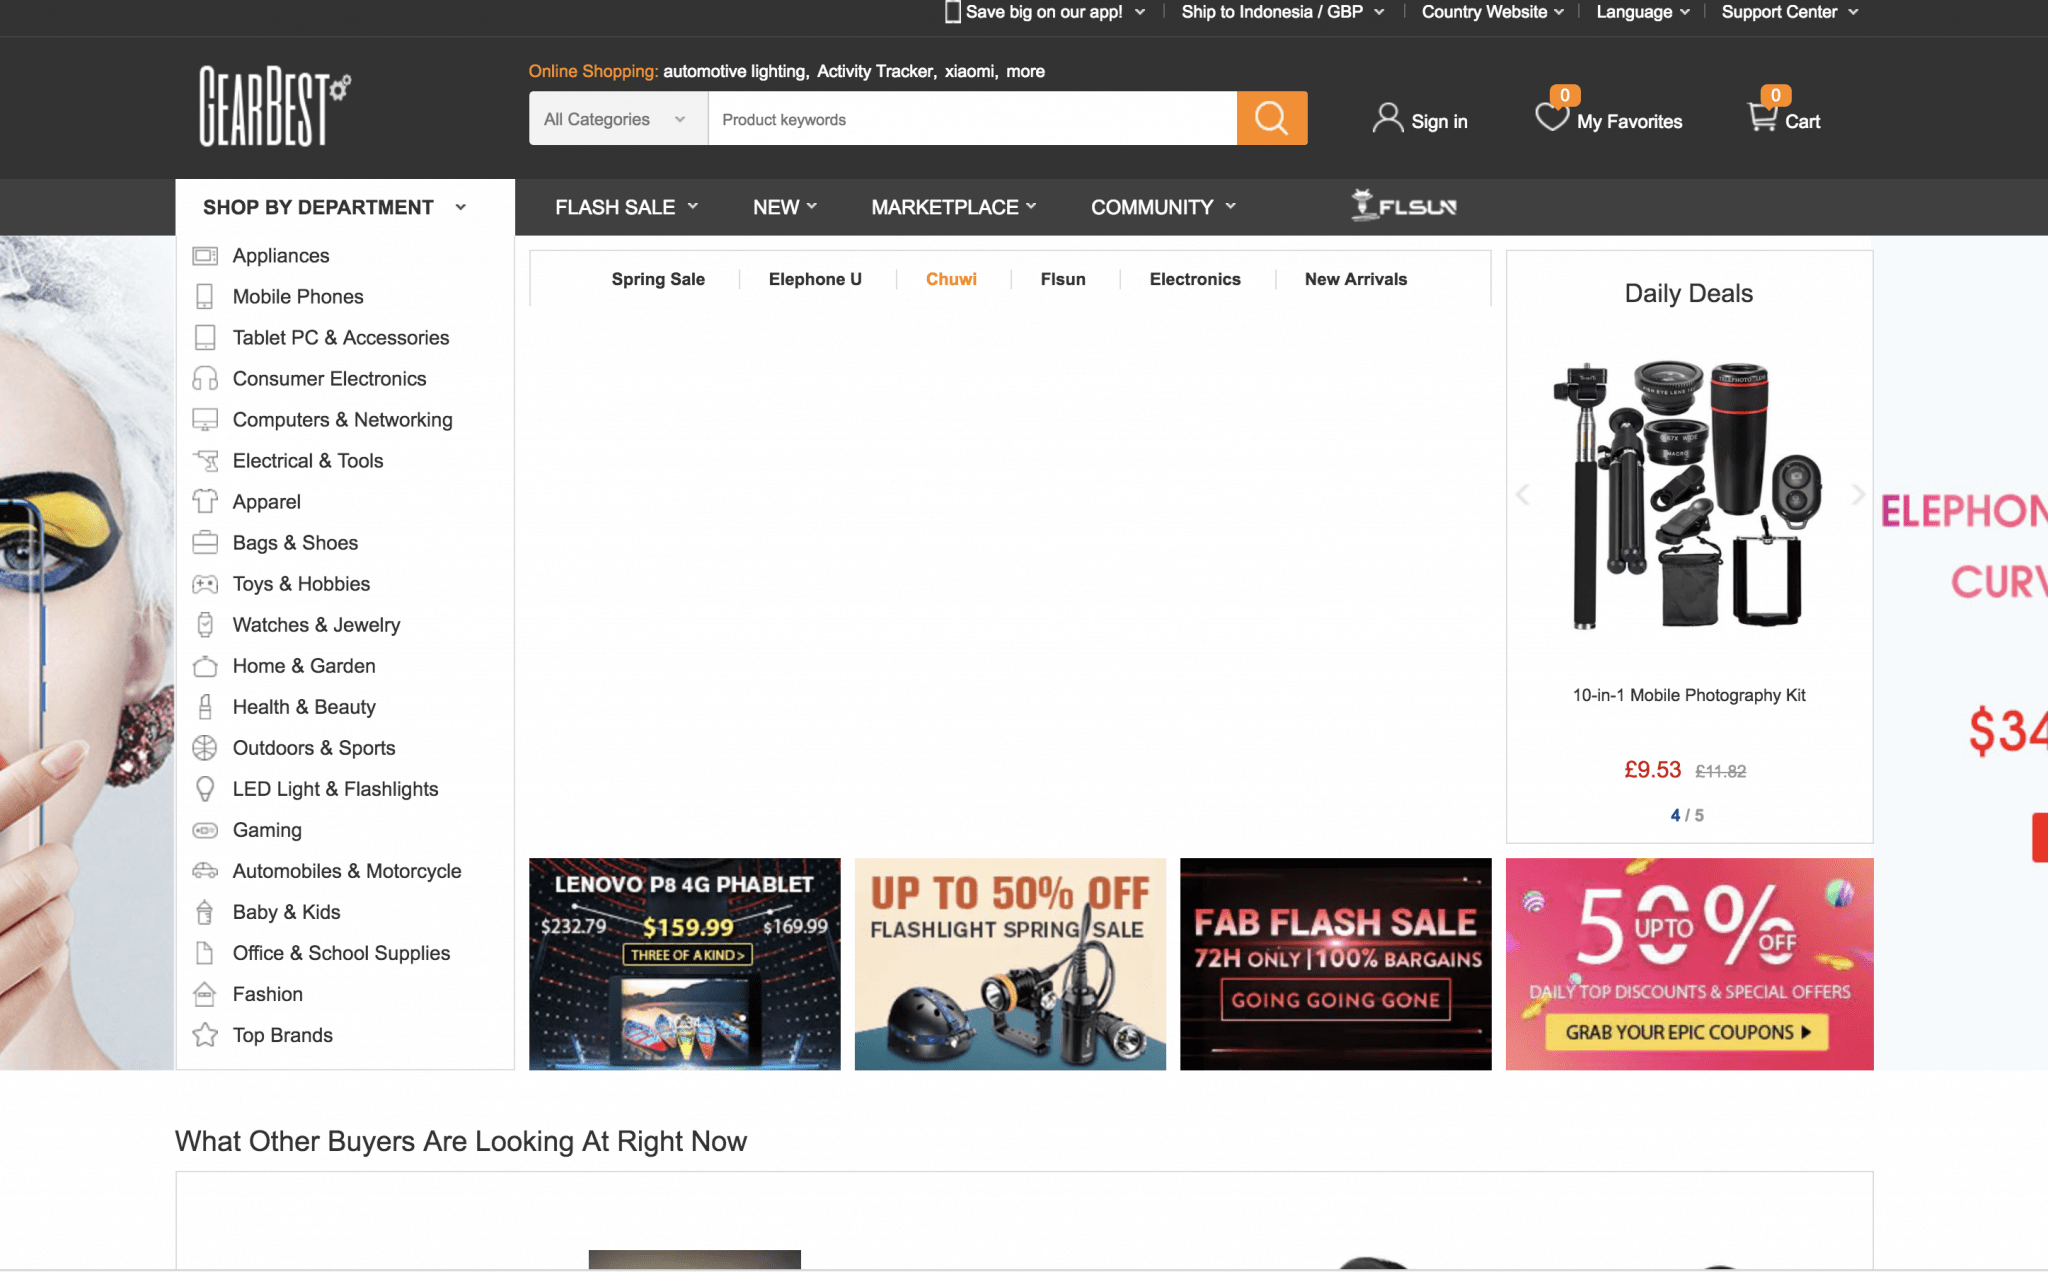Image resolution: width=2048 pixels, height=1272 pixels.
Task: Open the Language dropdown
Action: click(1643, 12)
